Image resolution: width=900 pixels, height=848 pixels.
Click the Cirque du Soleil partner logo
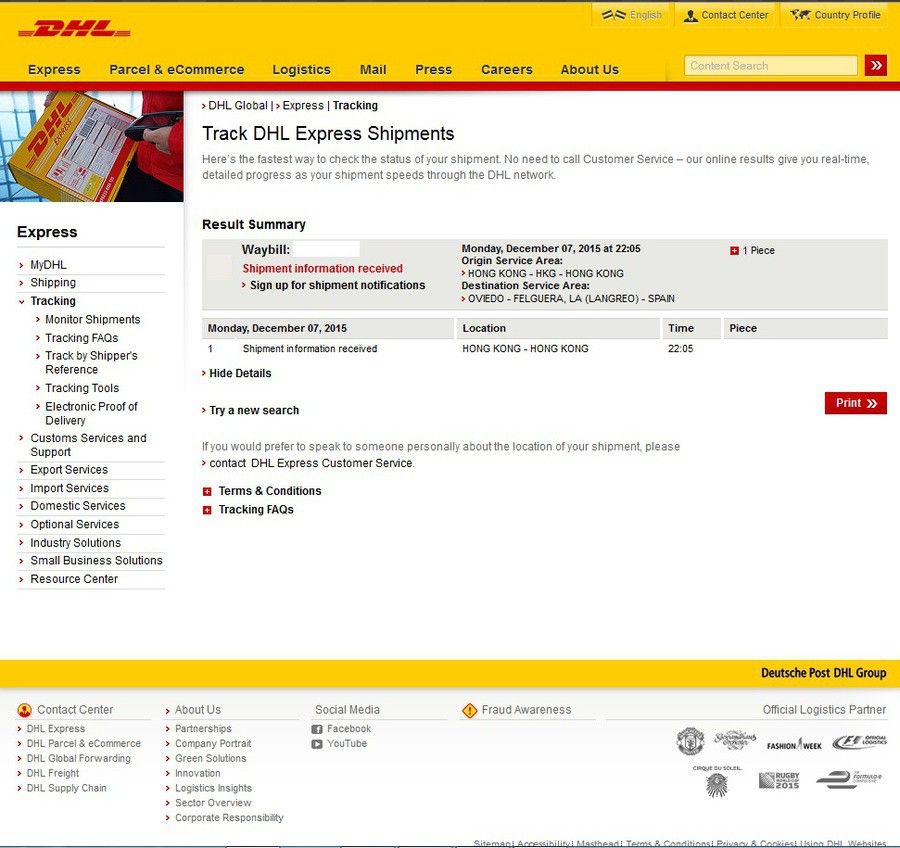pos(717,781)
